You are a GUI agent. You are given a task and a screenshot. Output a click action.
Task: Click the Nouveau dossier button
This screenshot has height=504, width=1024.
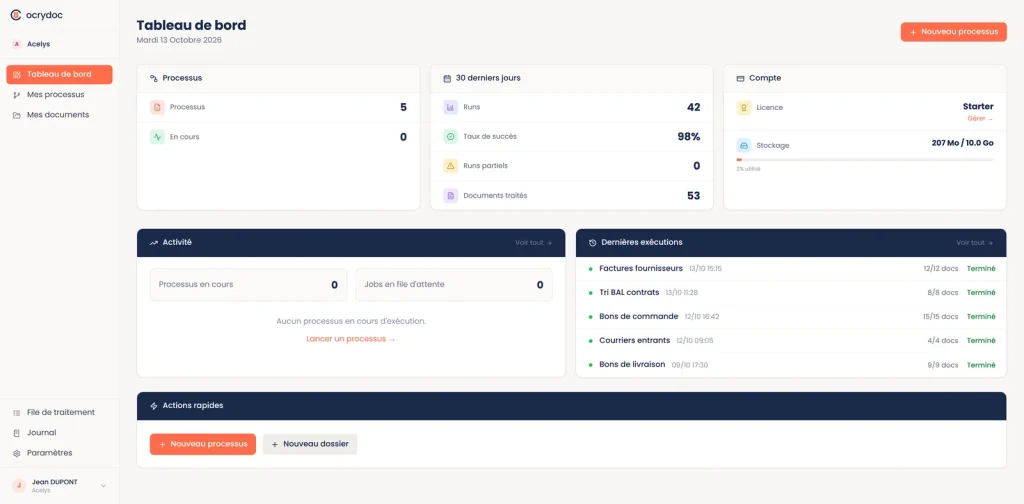pos(310,444)
